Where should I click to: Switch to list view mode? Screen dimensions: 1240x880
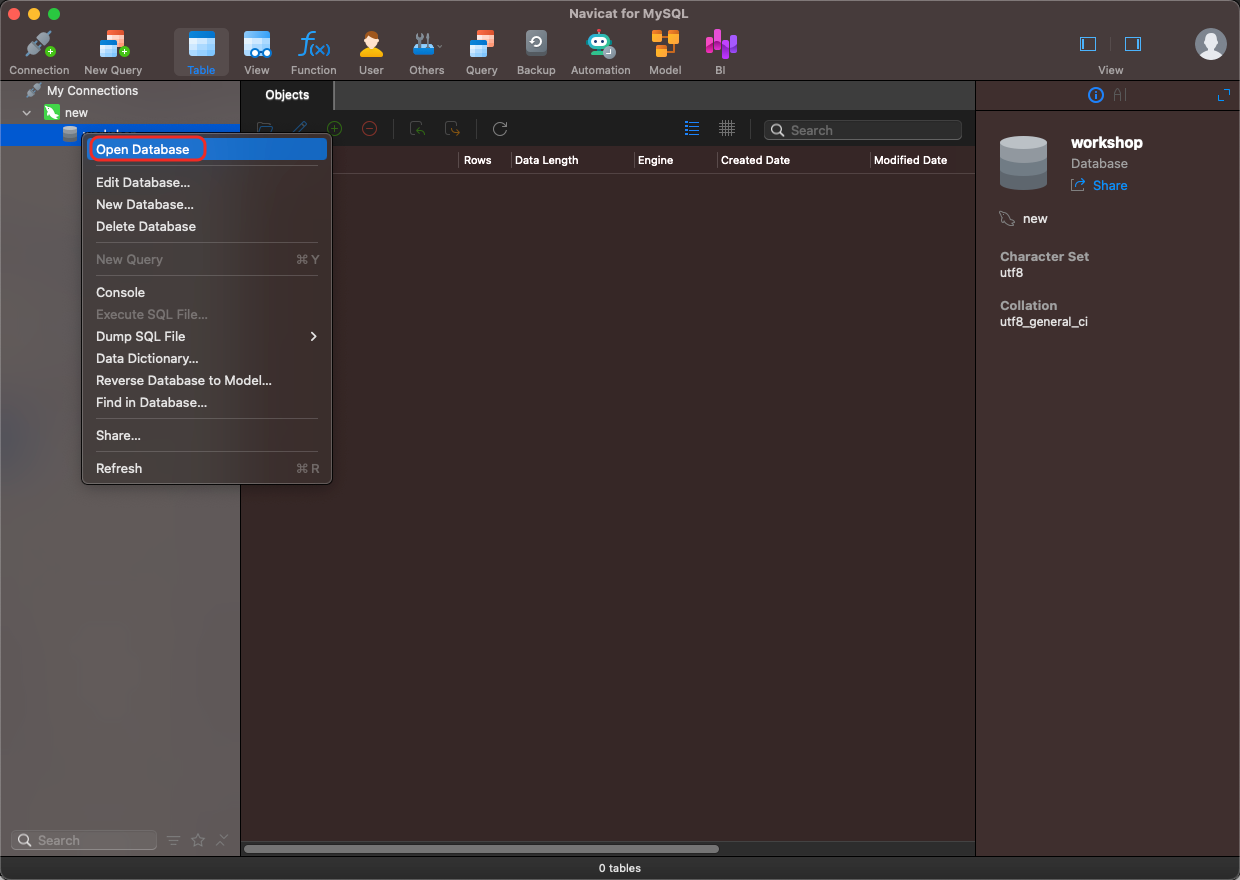[x=692, y=129]
